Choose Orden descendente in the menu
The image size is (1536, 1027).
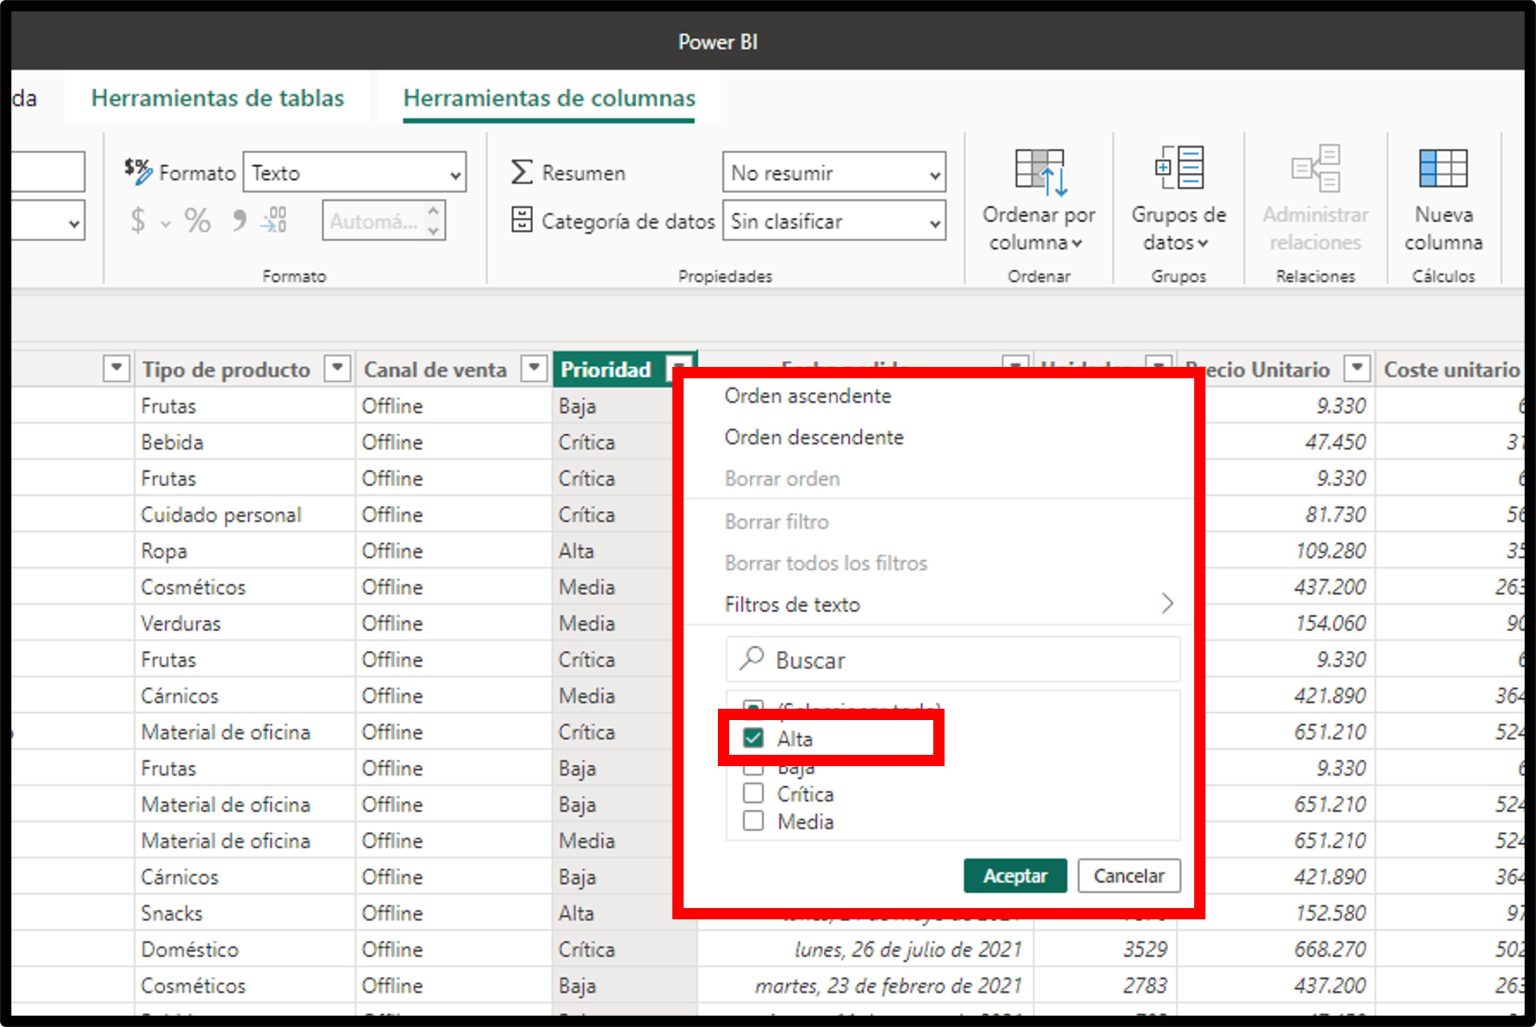click(813, 437)
